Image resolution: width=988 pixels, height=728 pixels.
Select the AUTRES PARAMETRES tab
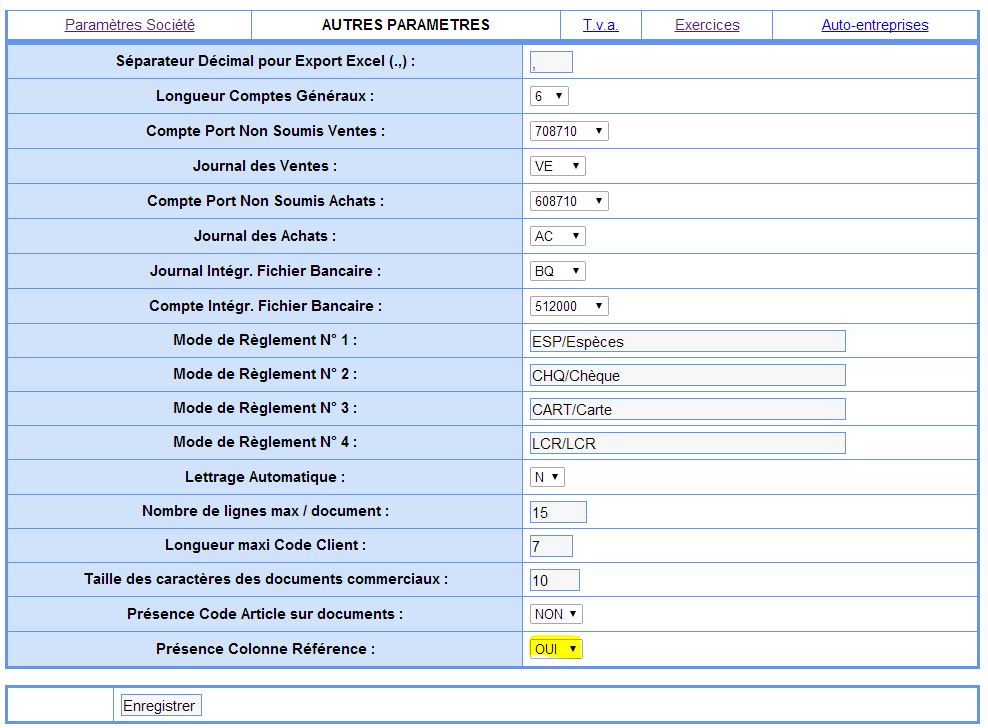(x=405, y=25)
